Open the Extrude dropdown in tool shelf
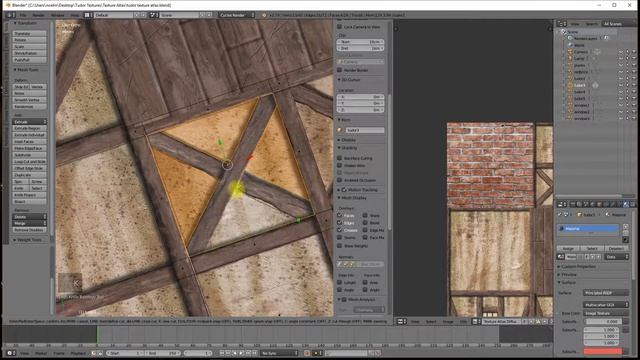 click(30, 122)
